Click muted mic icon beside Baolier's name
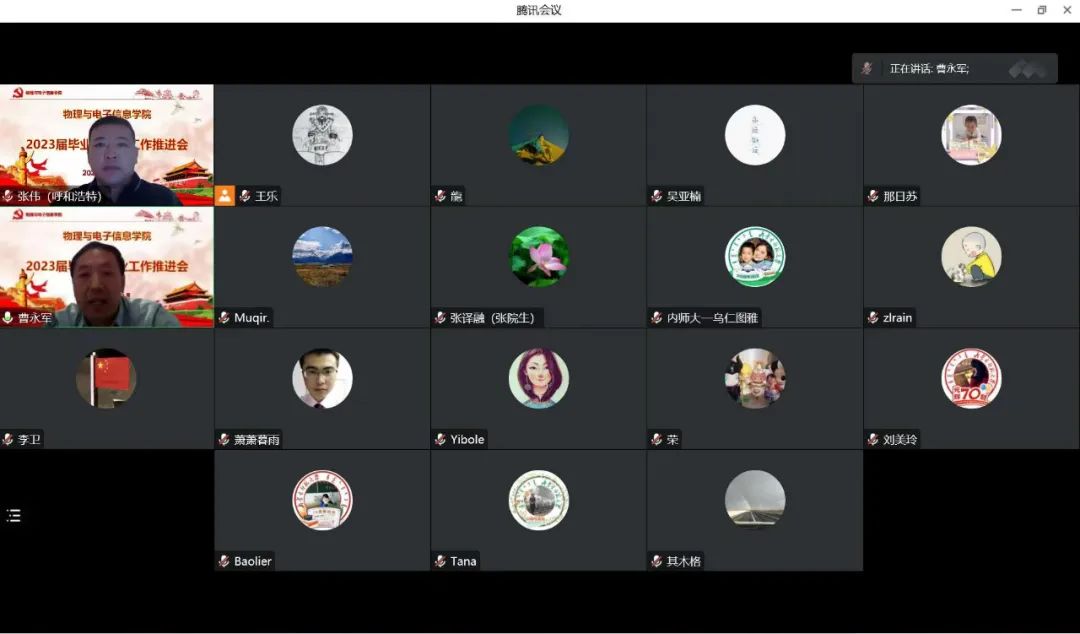Viewport: 1080px width, 634px height. click(x=224, y=561)
